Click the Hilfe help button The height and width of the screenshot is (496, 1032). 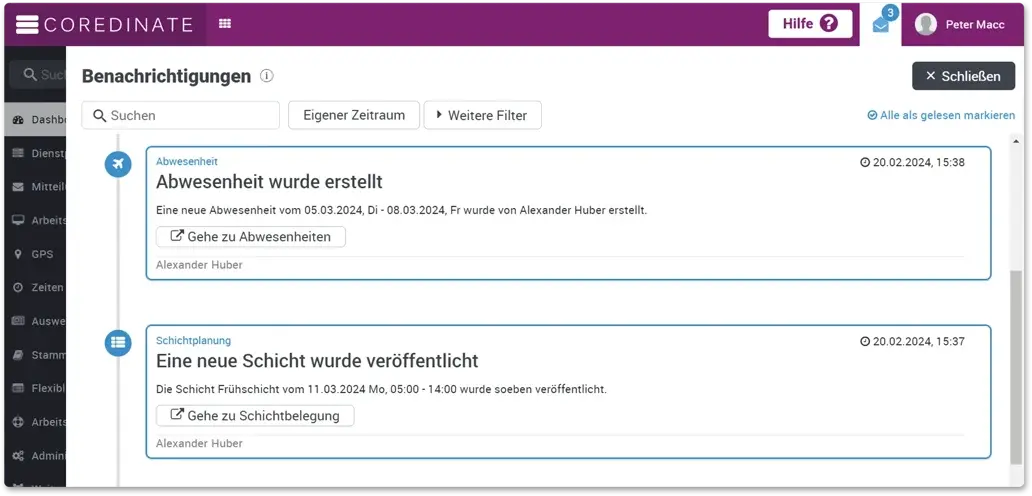click(x=810, y=24)
